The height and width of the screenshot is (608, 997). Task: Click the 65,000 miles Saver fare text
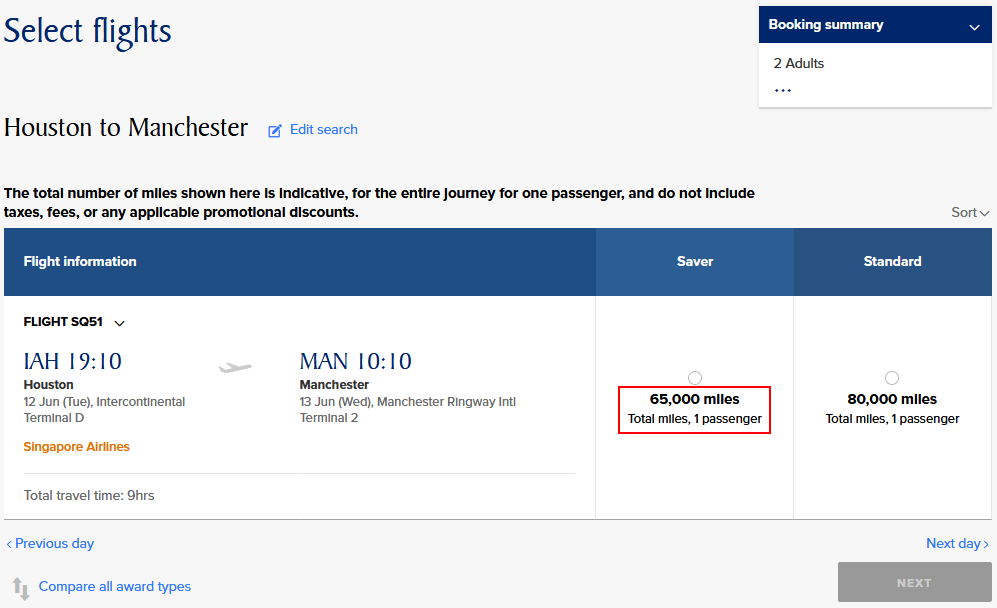point(694,399)
